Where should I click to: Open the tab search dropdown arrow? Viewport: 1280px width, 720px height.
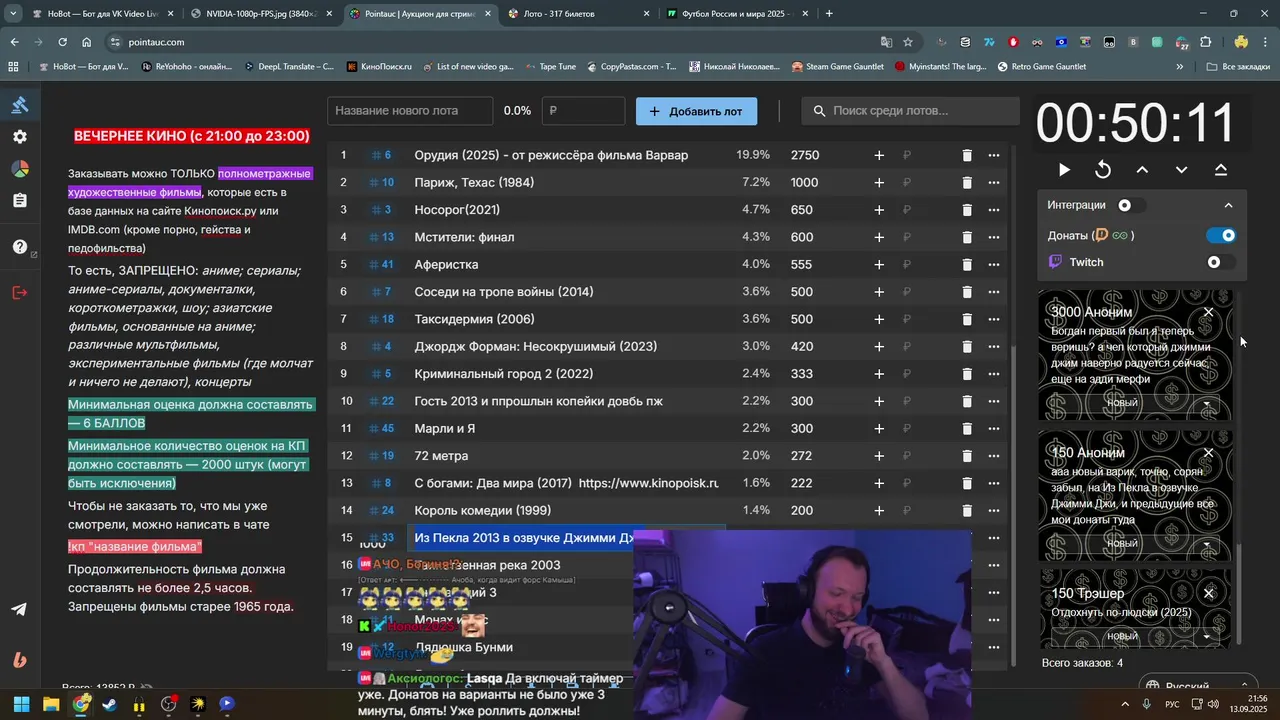12,14
